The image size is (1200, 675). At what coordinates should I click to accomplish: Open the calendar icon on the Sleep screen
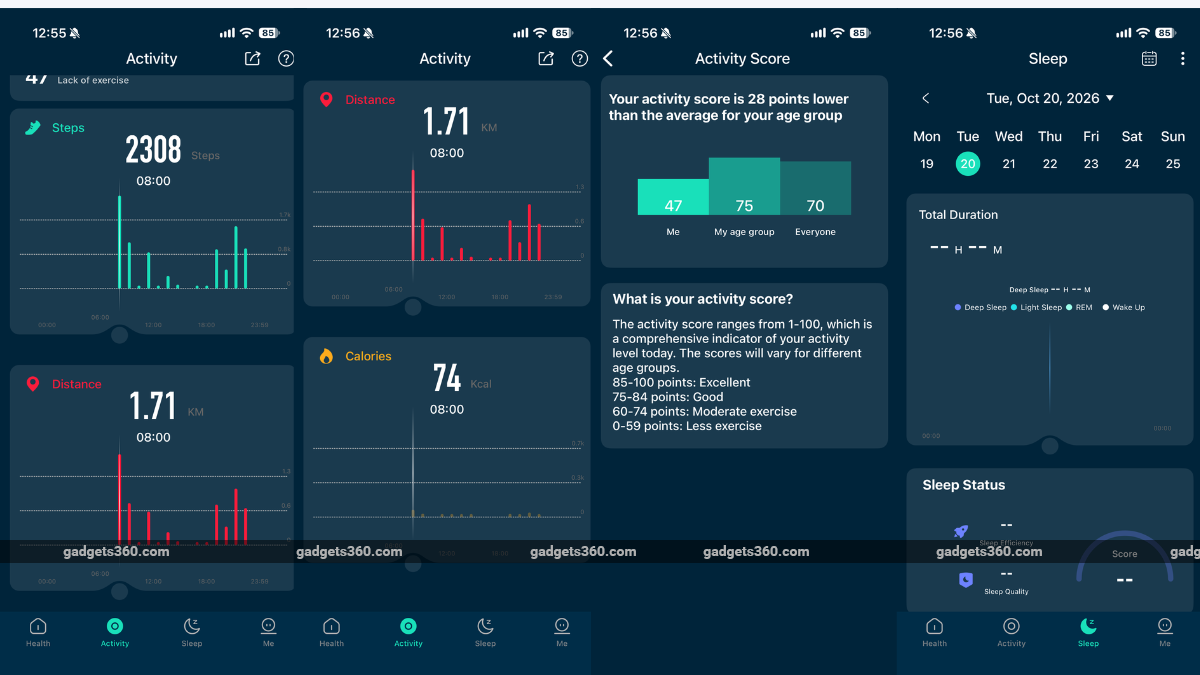1150,59
